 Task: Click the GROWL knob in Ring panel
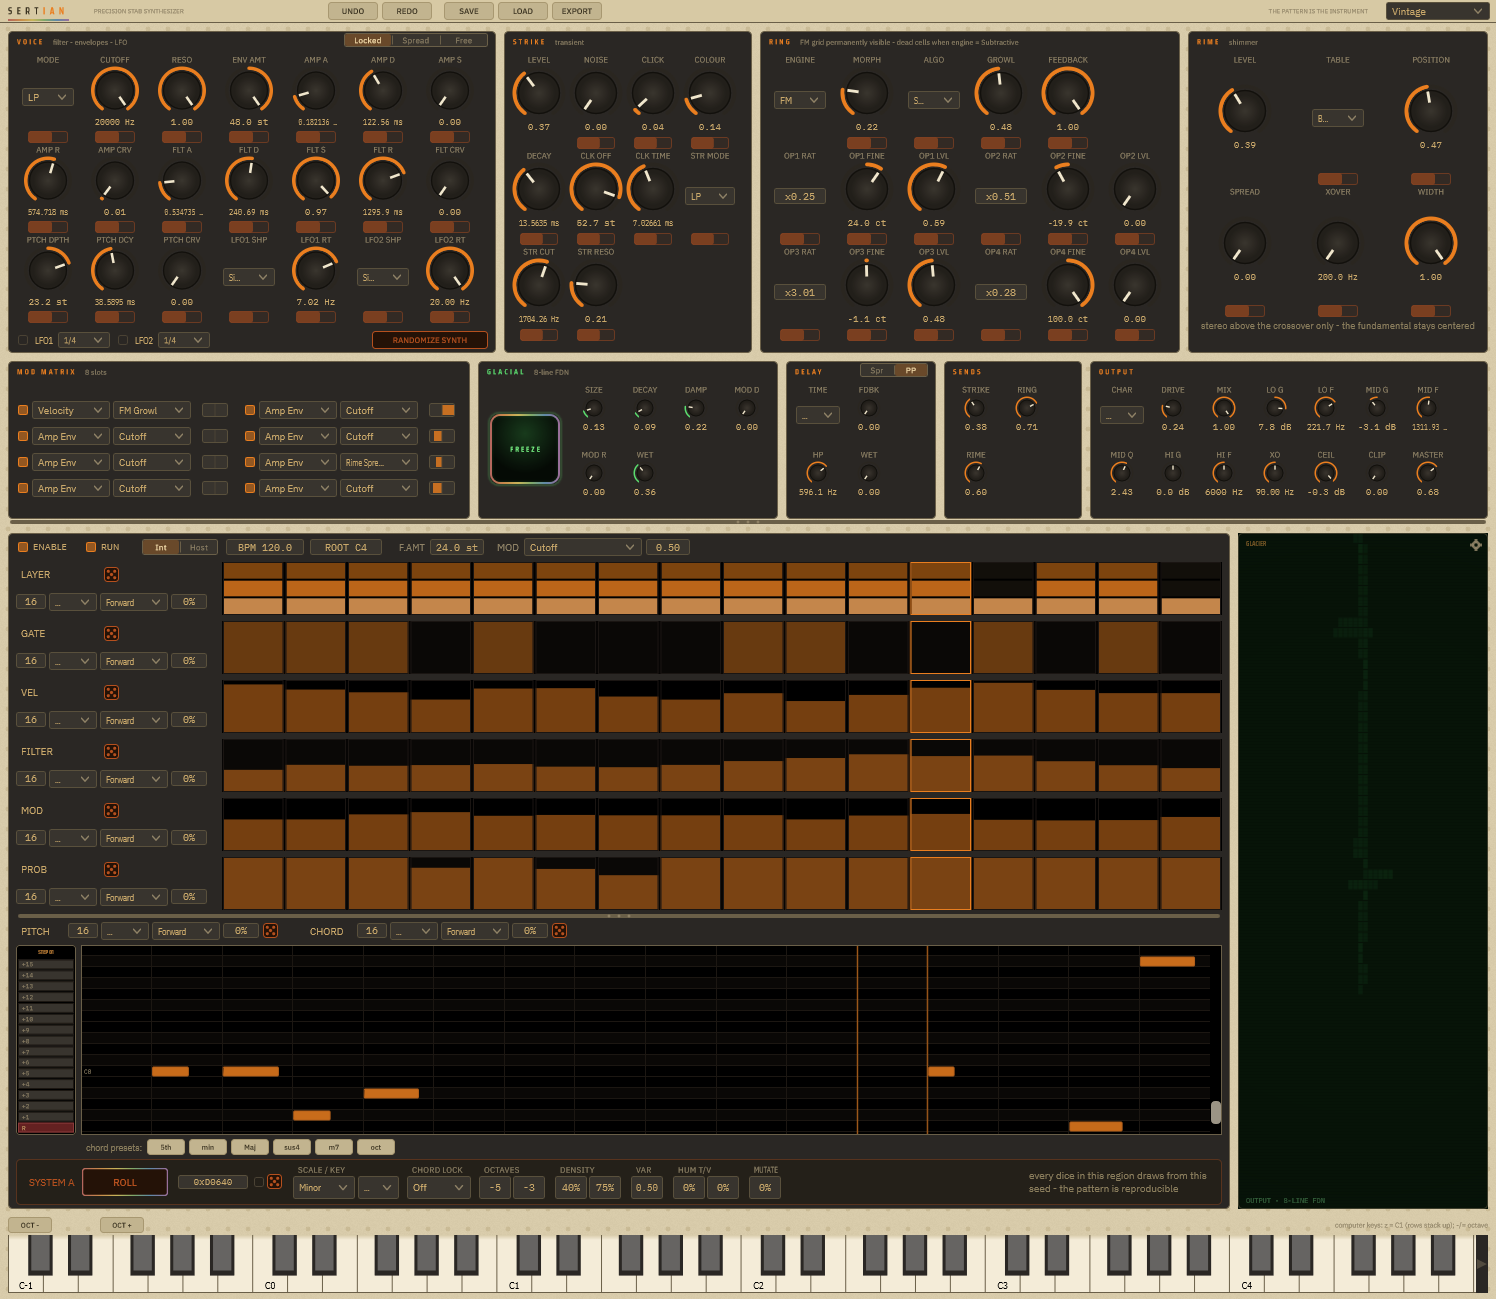pos(999,93)
